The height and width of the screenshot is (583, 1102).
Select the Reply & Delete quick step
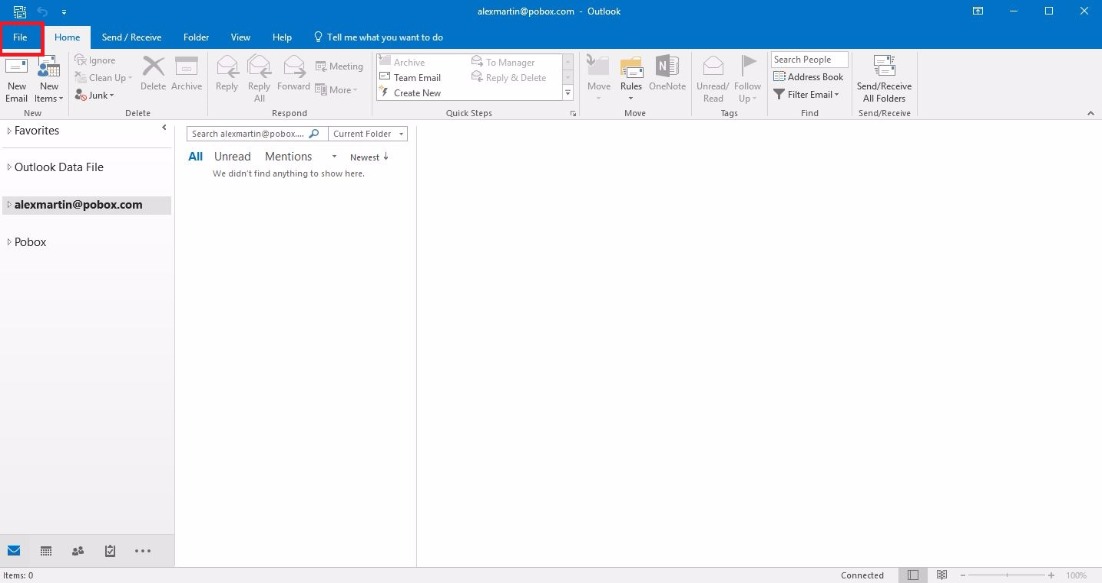(x=509, y=77)
